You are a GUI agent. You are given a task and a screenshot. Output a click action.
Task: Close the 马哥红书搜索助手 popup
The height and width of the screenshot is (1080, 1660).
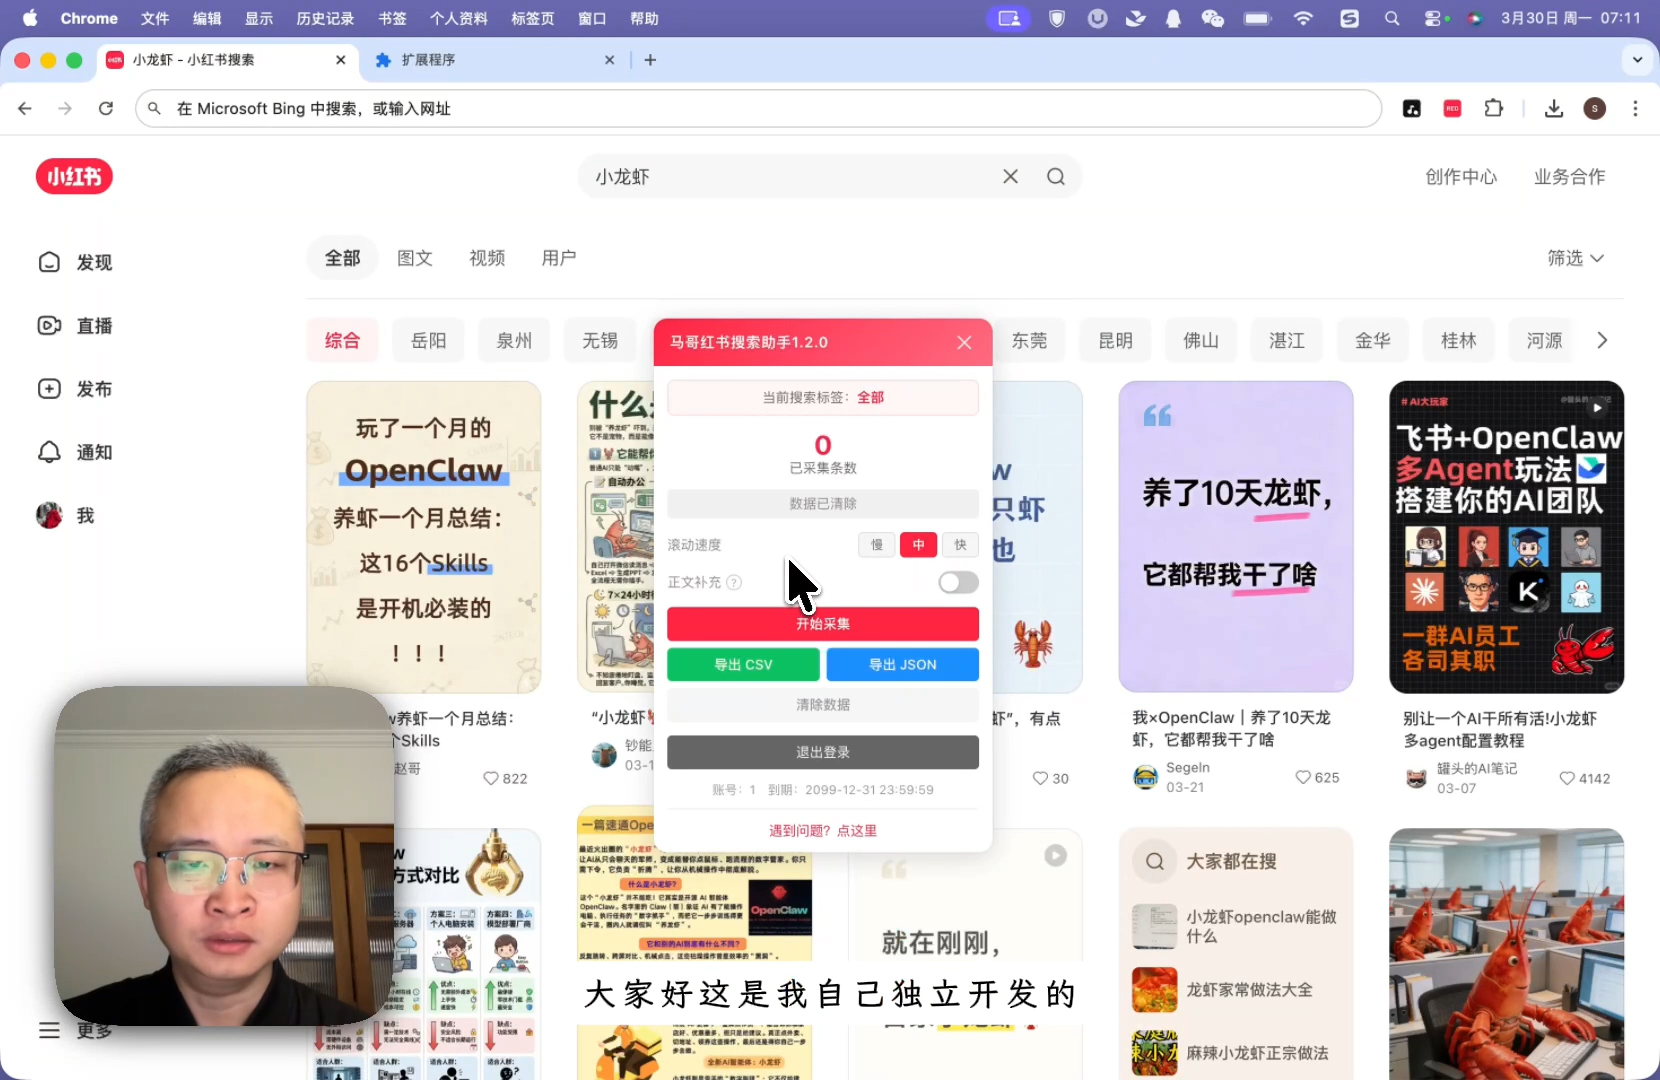[x=964, y=342]
